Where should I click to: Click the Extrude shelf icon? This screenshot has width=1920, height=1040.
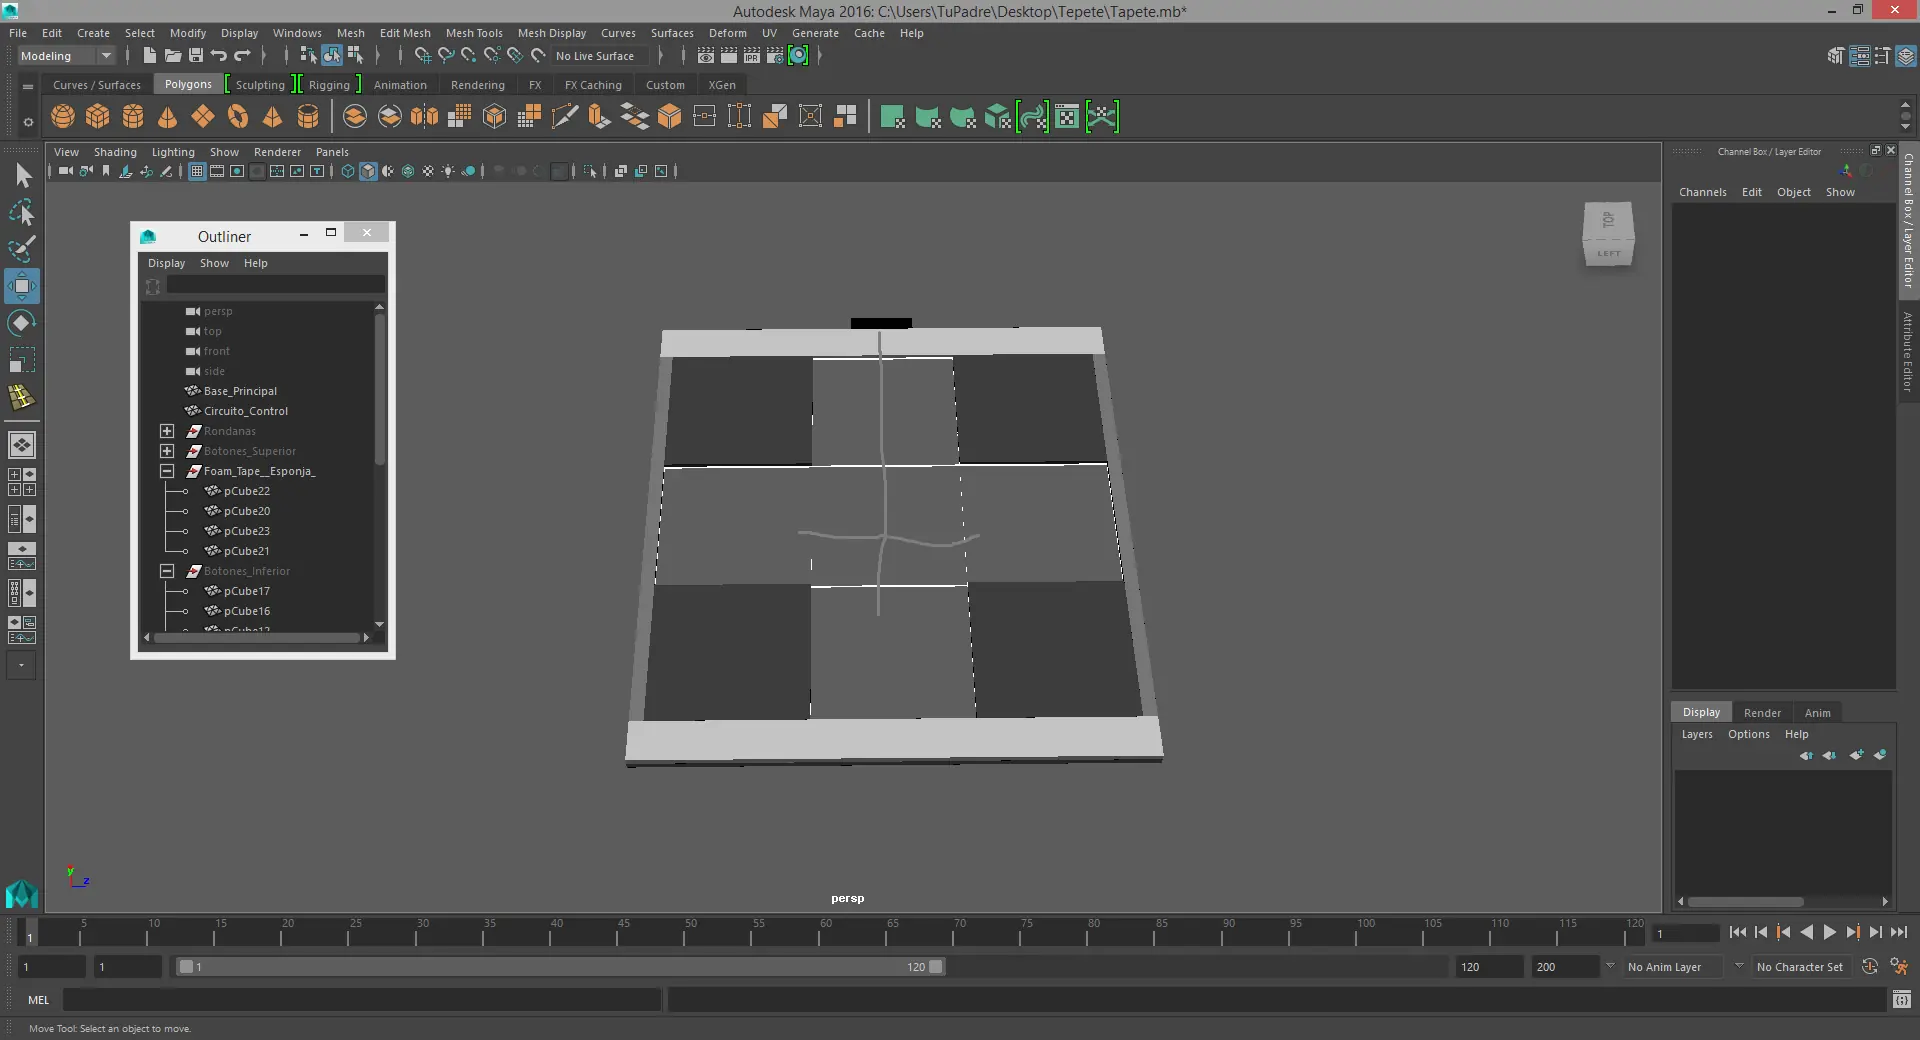coord(599,117)
